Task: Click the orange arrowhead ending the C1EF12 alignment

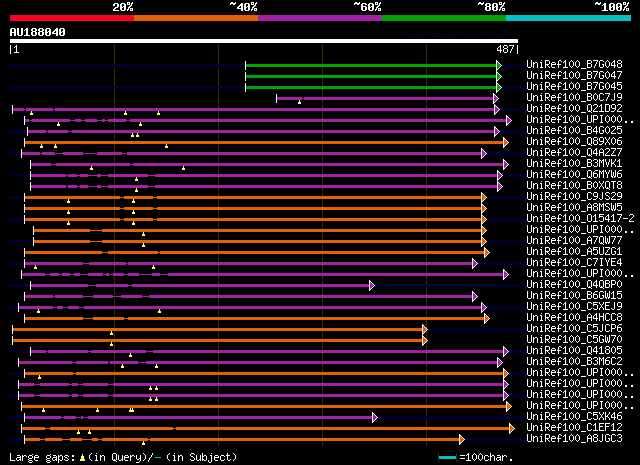Action: pos(512,429)
